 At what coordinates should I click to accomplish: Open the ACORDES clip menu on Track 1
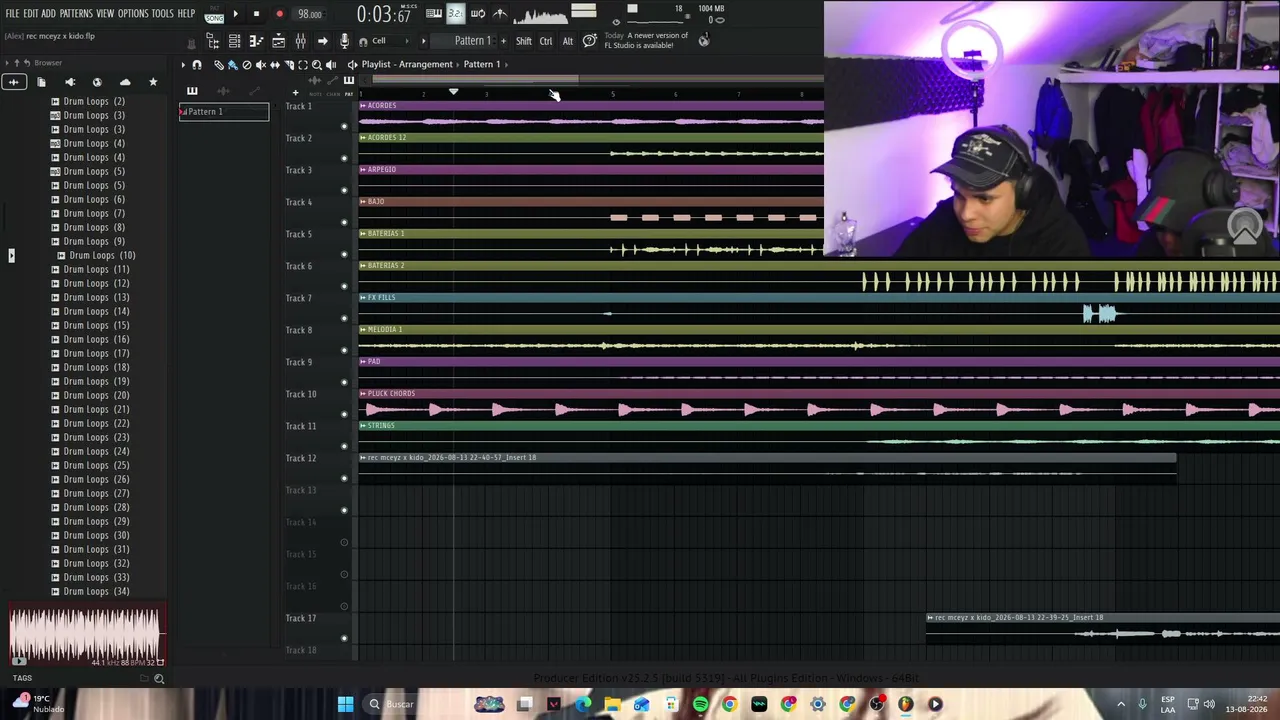(x=363, y=106)
